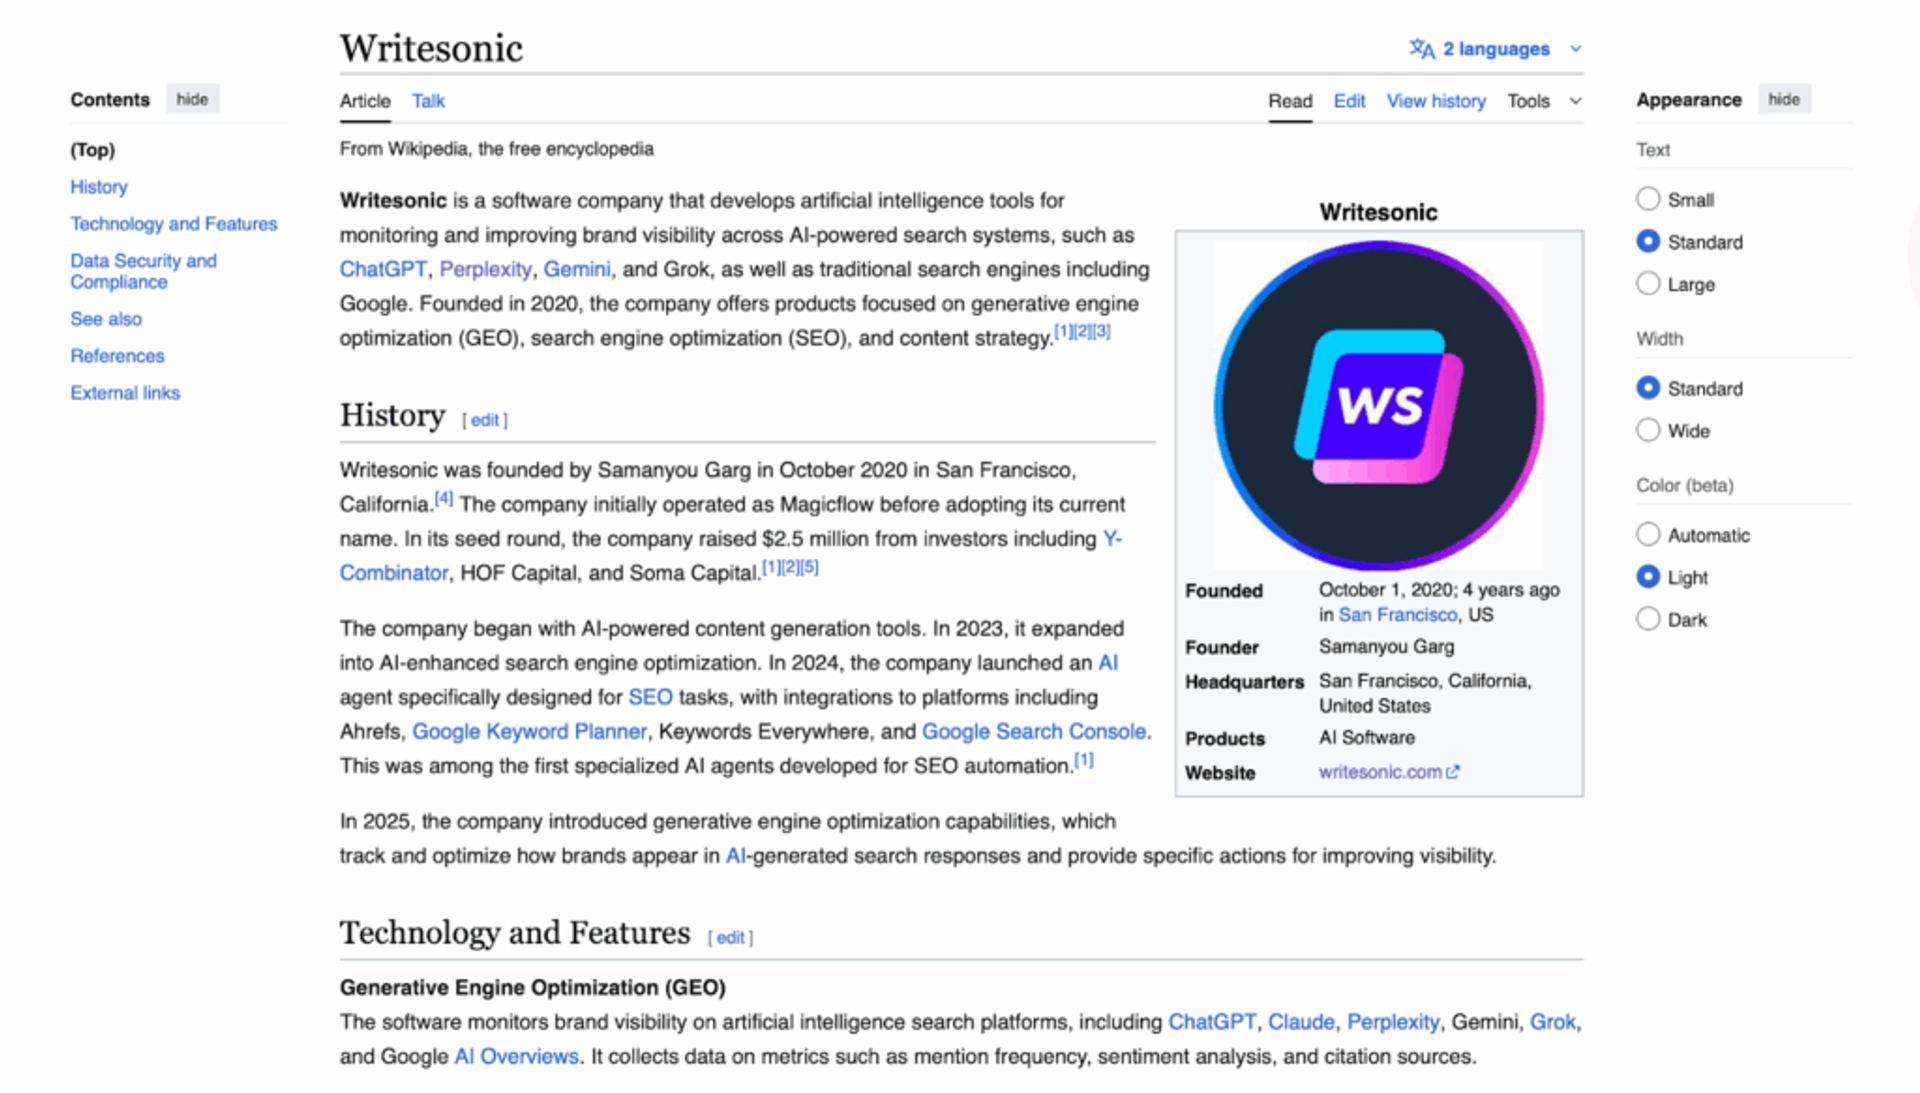Go to External links in Contents
Screen dimensions: 1920x1093
125,393
